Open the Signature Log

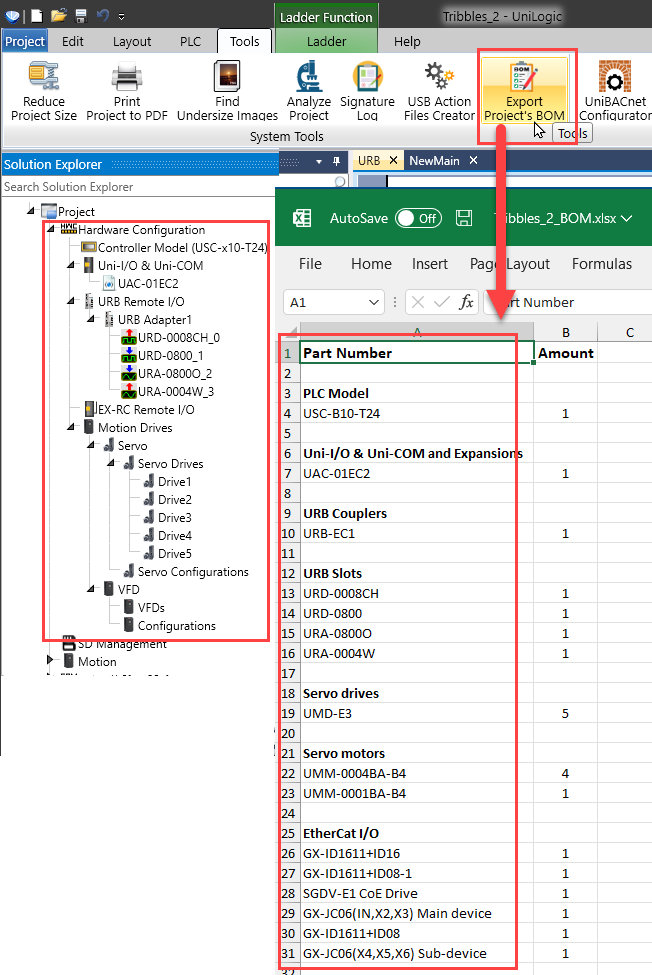pos(367,78)
